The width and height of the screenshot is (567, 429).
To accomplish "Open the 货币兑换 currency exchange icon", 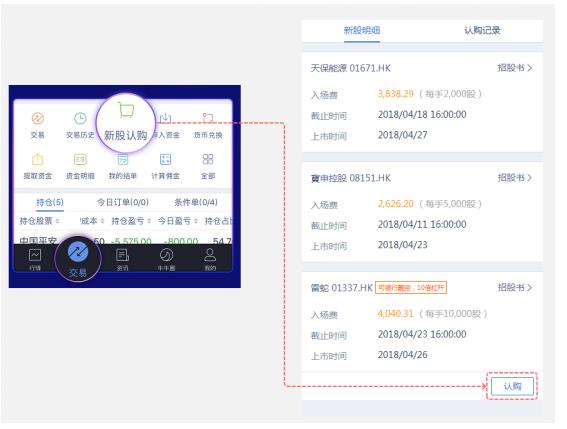I will point(208,118).
